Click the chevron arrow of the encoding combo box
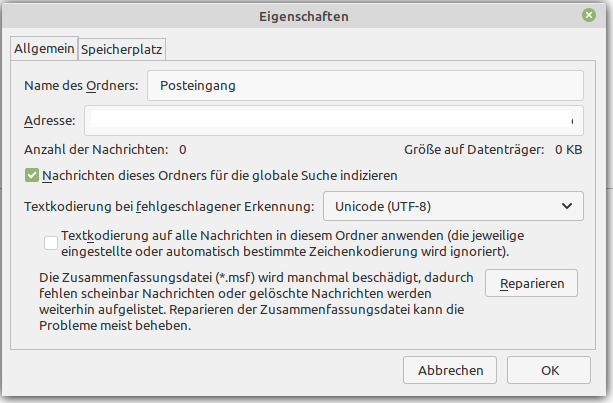Image resolution: width=613 pixels, height=403 pixels. pyautogui.click(x=565, y=208)
